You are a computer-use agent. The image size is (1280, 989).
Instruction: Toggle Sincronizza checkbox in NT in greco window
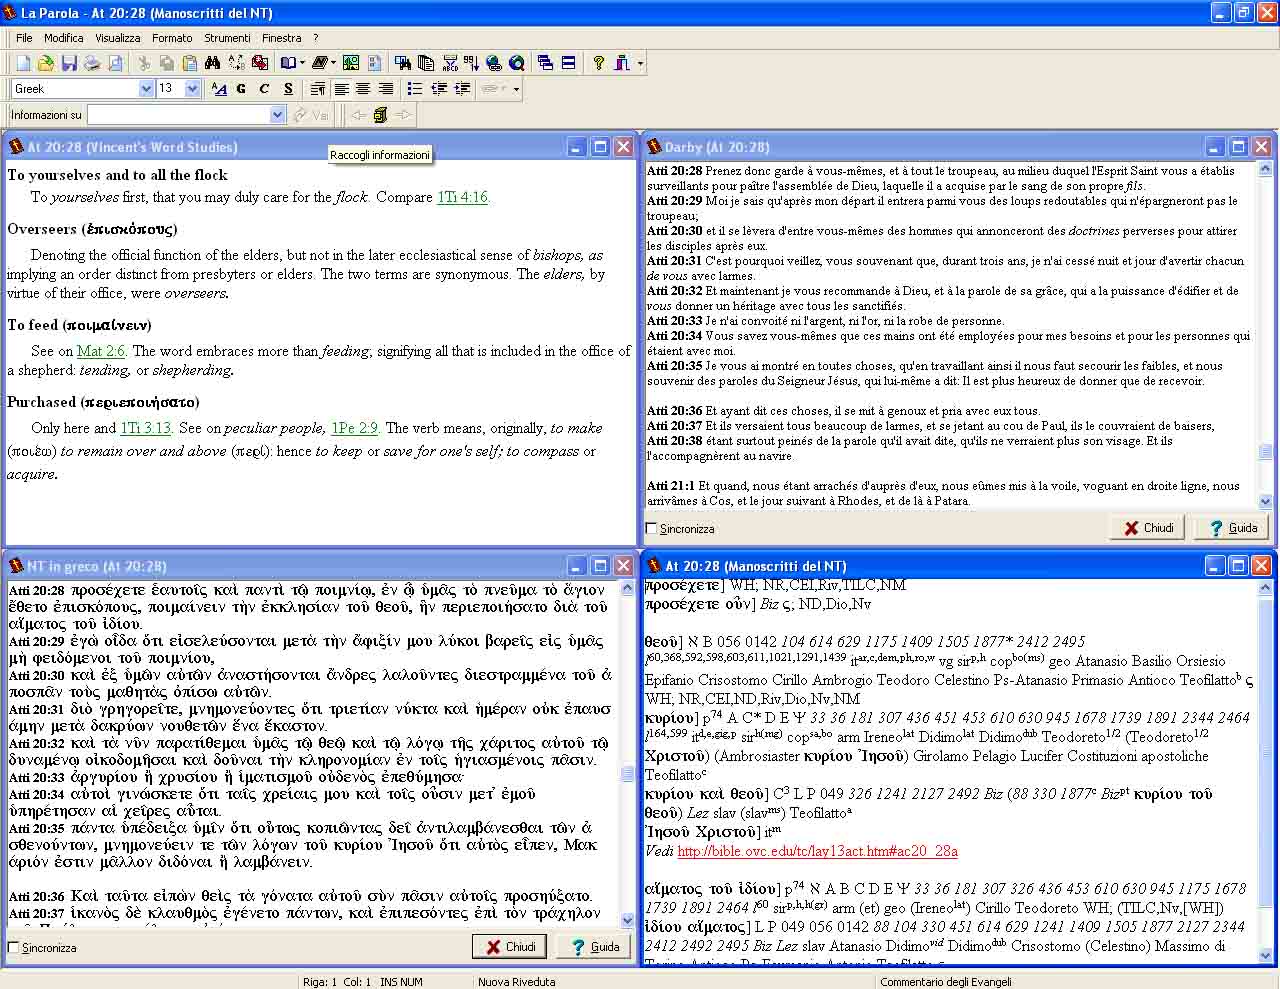coord(14,947)
